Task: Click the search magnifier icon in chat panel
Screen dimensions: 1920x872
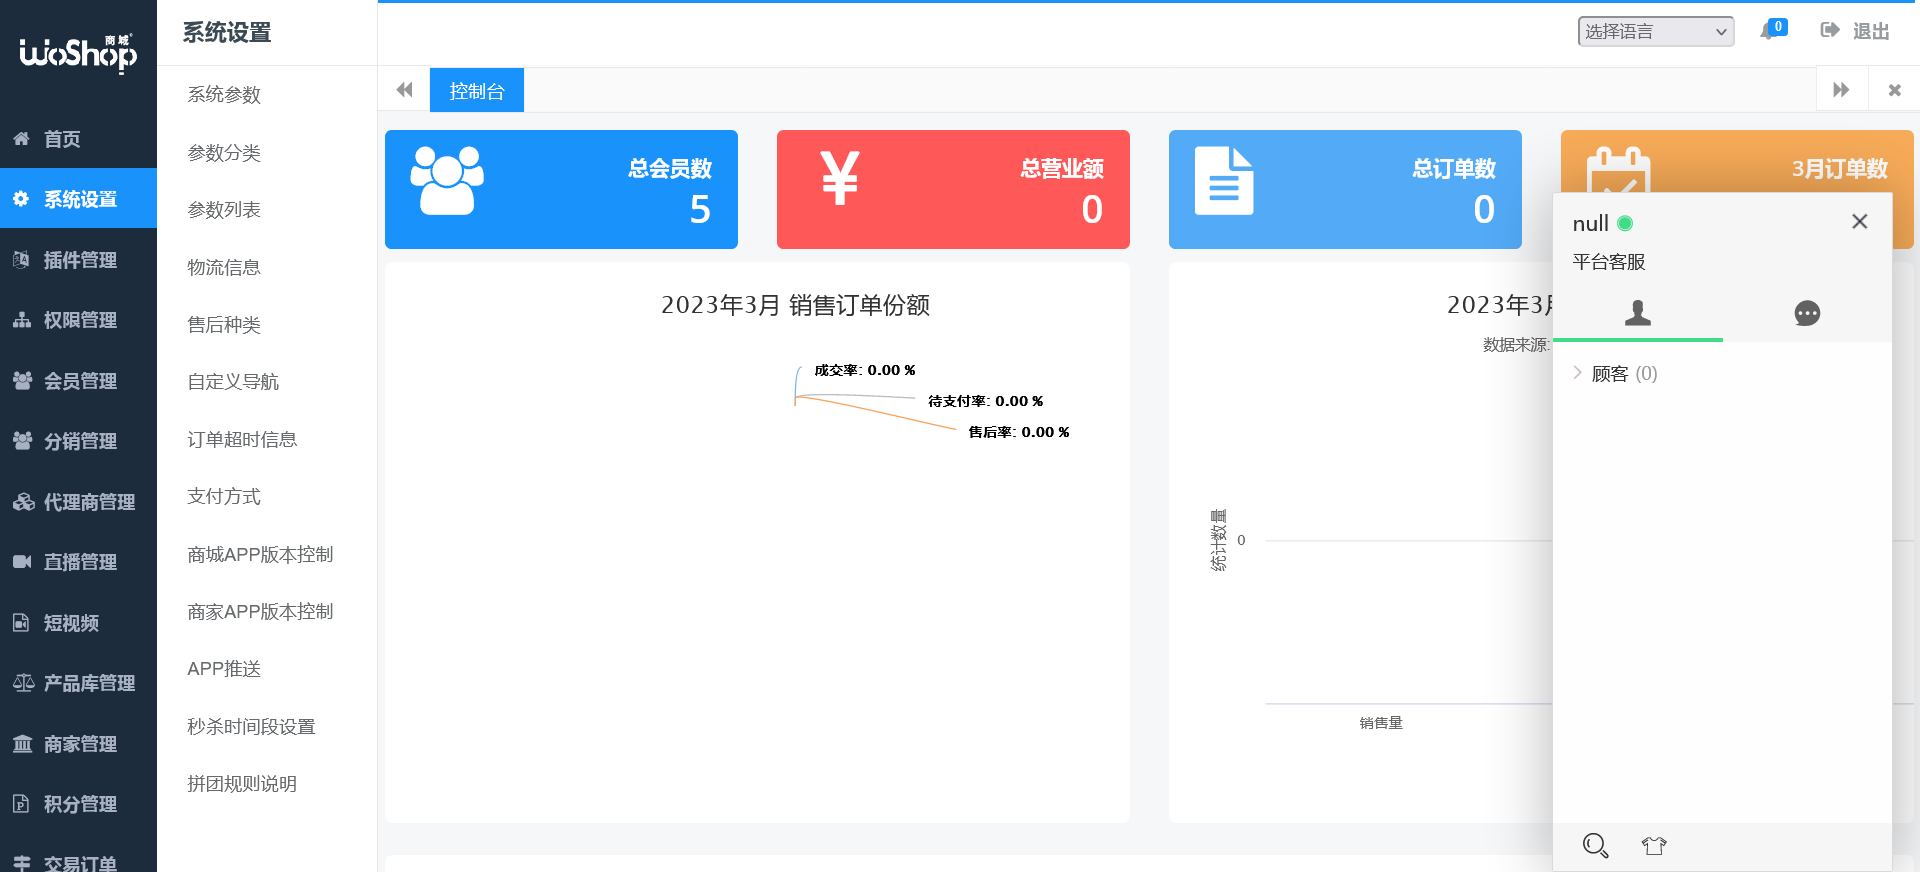Action: (1595, 846)
